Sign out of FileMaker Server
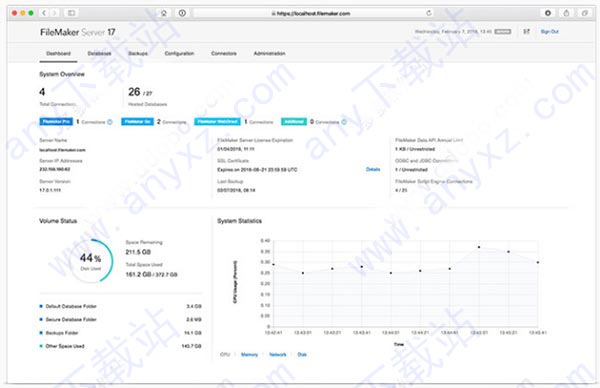Viewport: 600px width, 388px height. [x=549, y=31]
